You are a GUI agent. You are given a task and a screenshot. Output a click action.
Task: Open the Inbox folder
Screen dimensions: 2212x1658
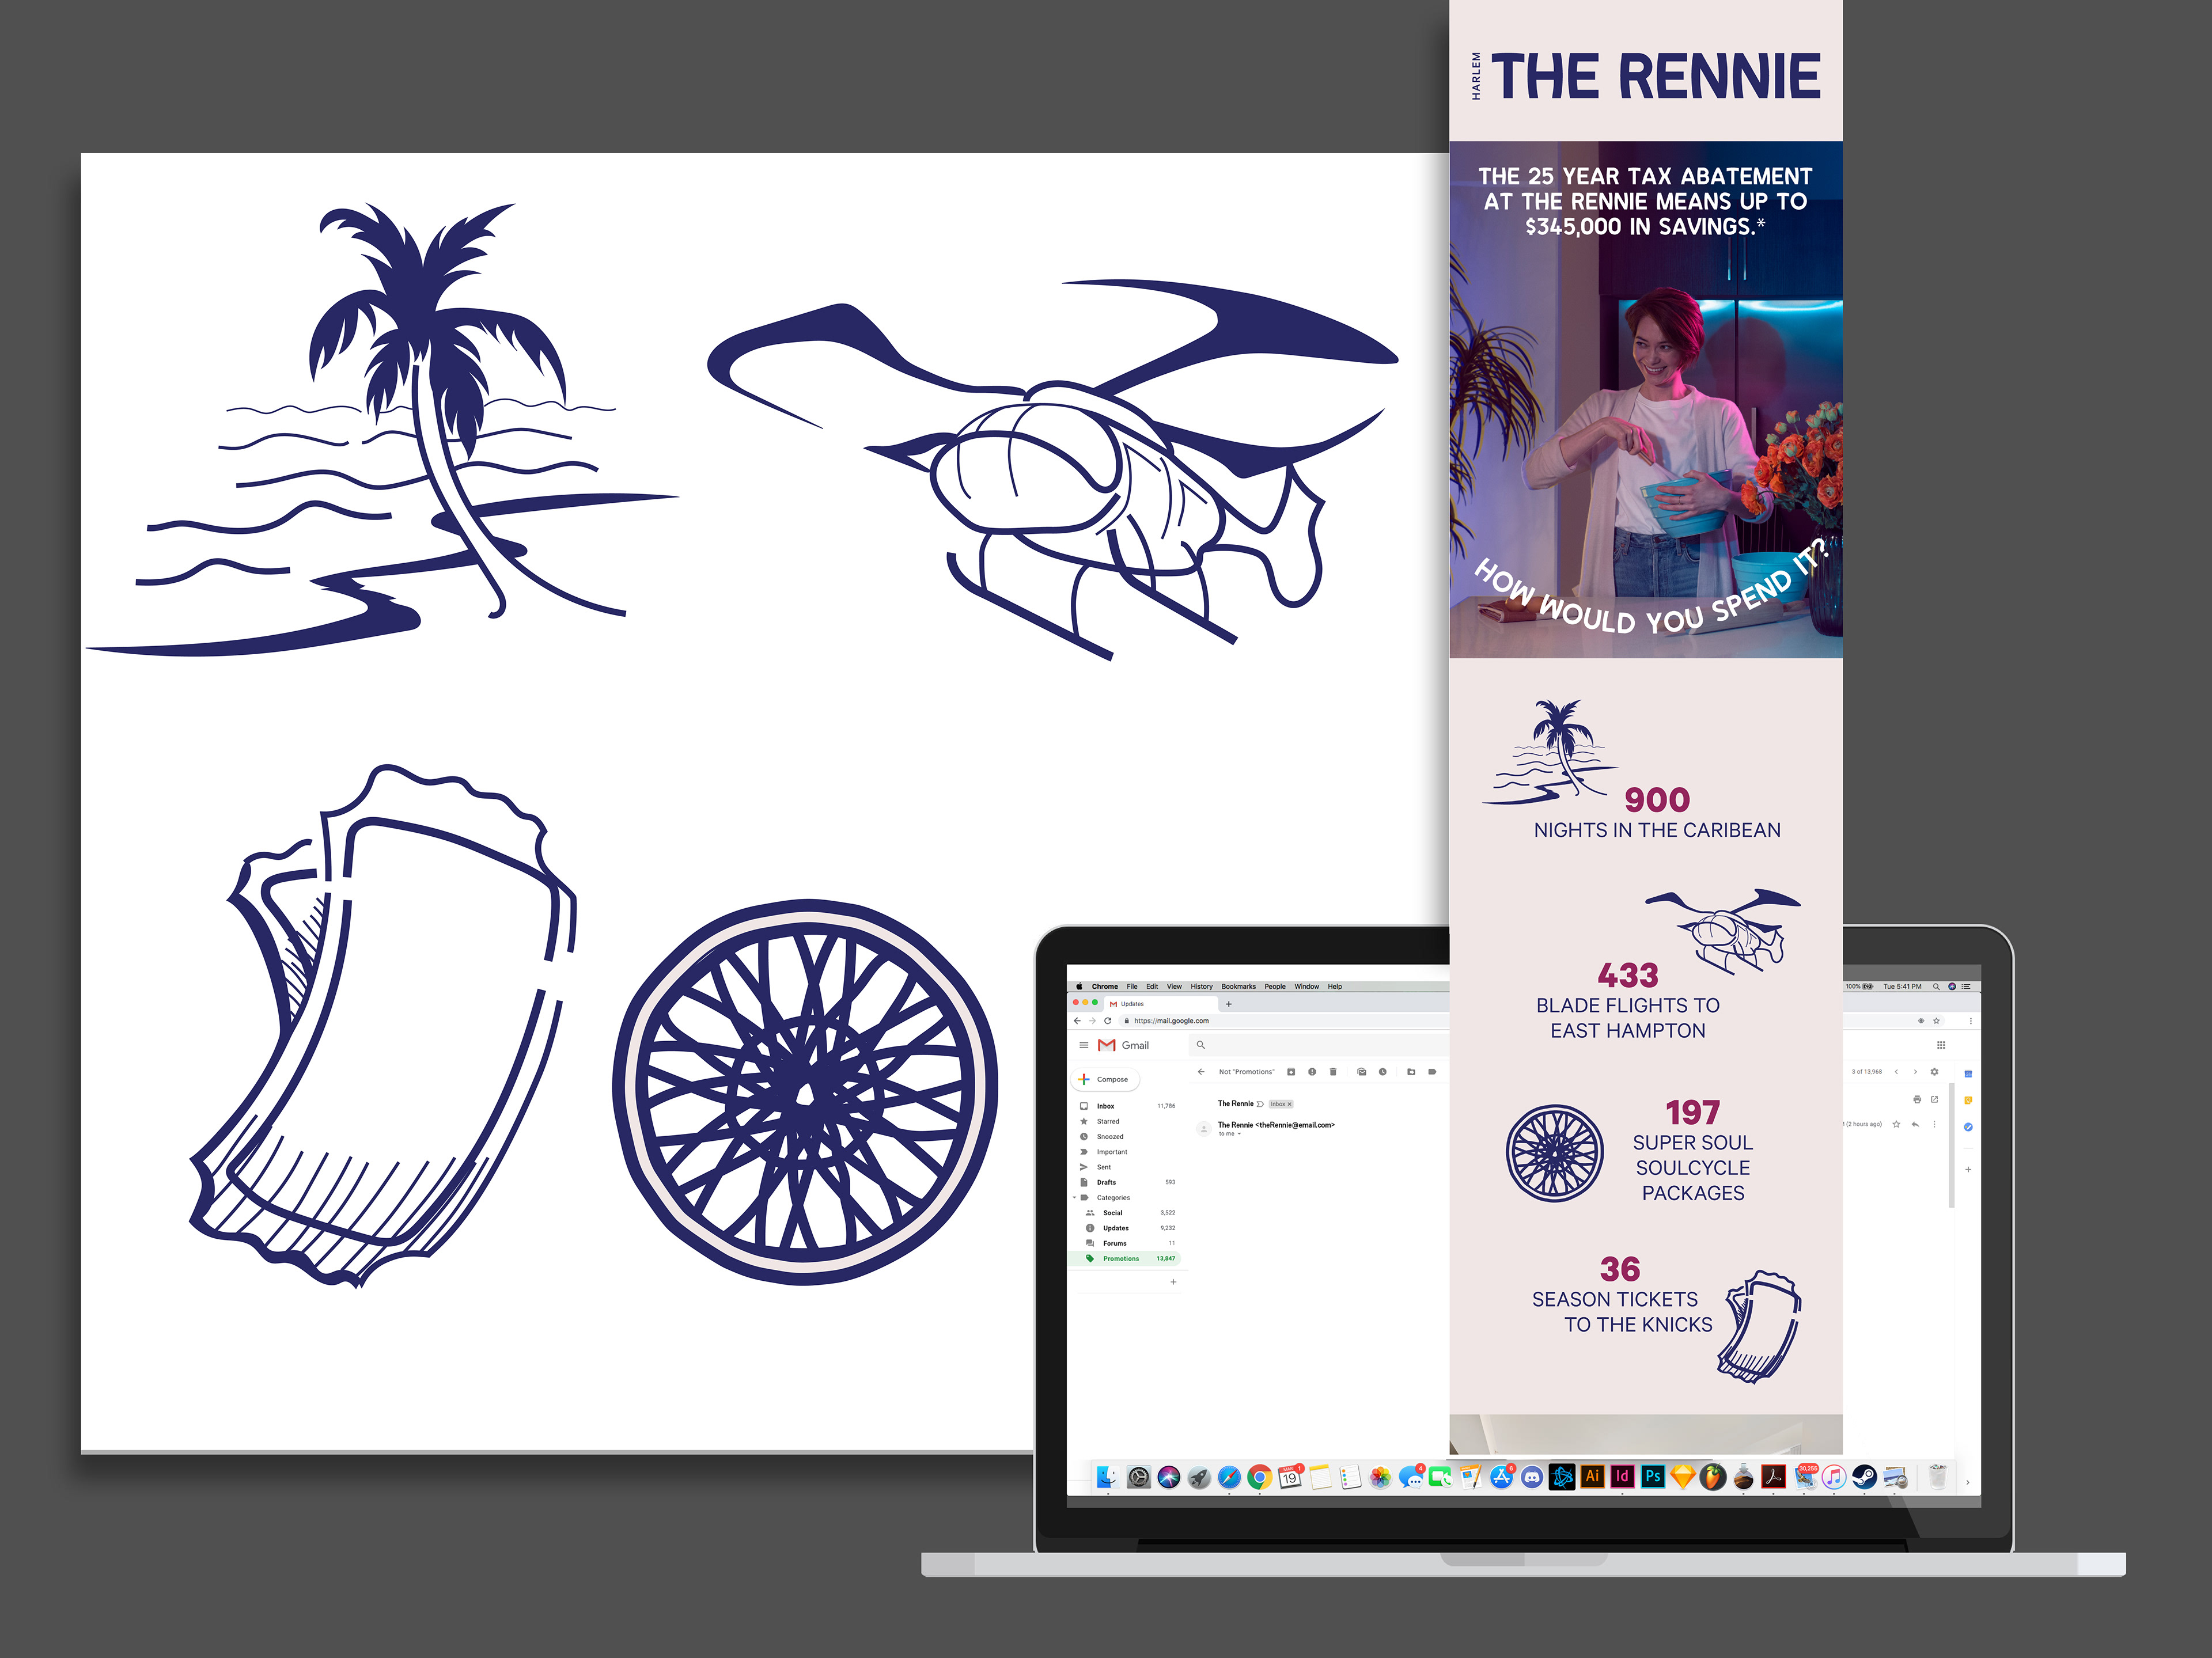pyautogui.click(x=1105, y=1106)
